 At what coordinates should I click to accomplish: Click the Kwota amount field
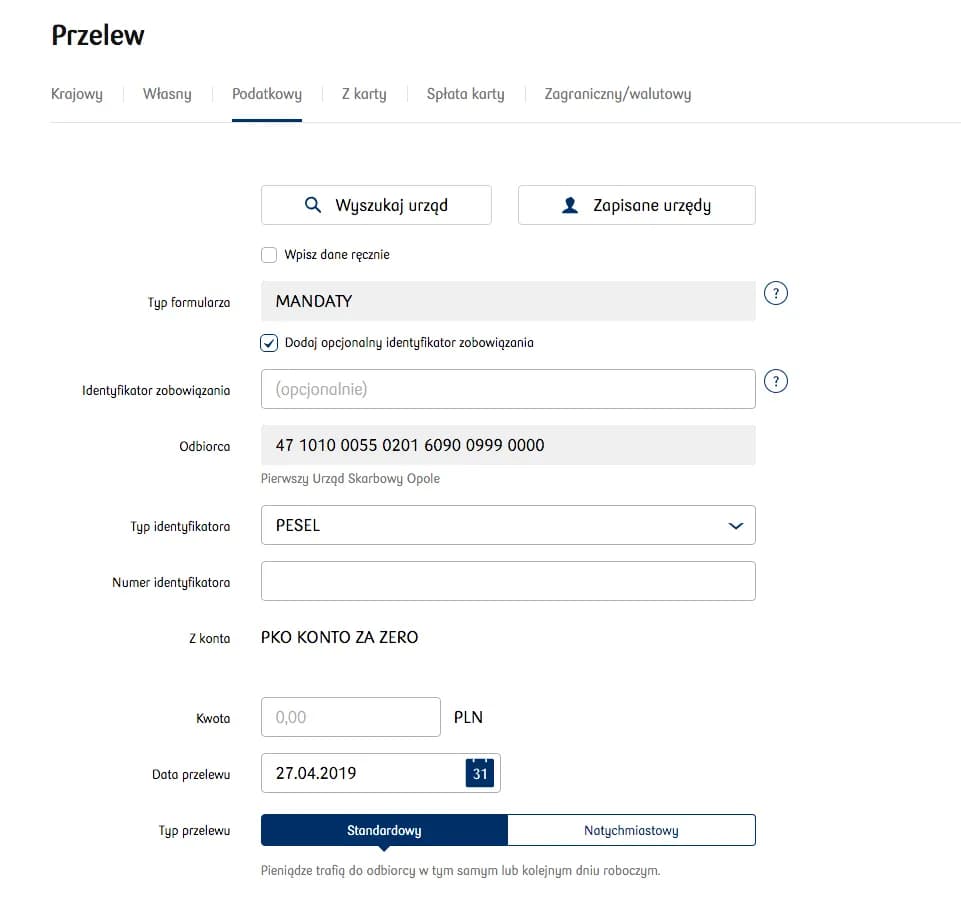[x=350, y=717]
